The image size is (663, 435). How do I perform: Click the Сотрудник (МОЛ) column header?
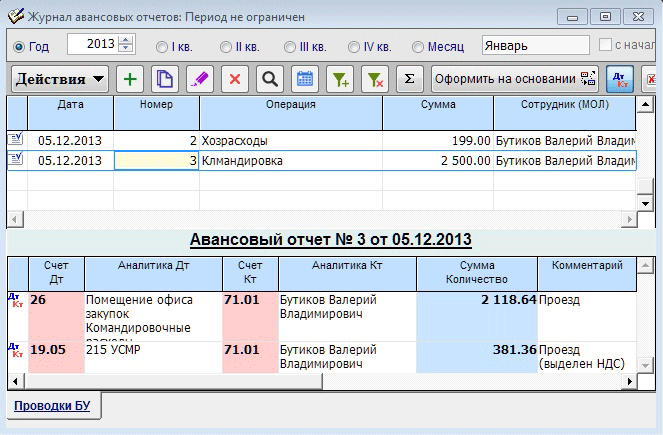coord(564,112)
